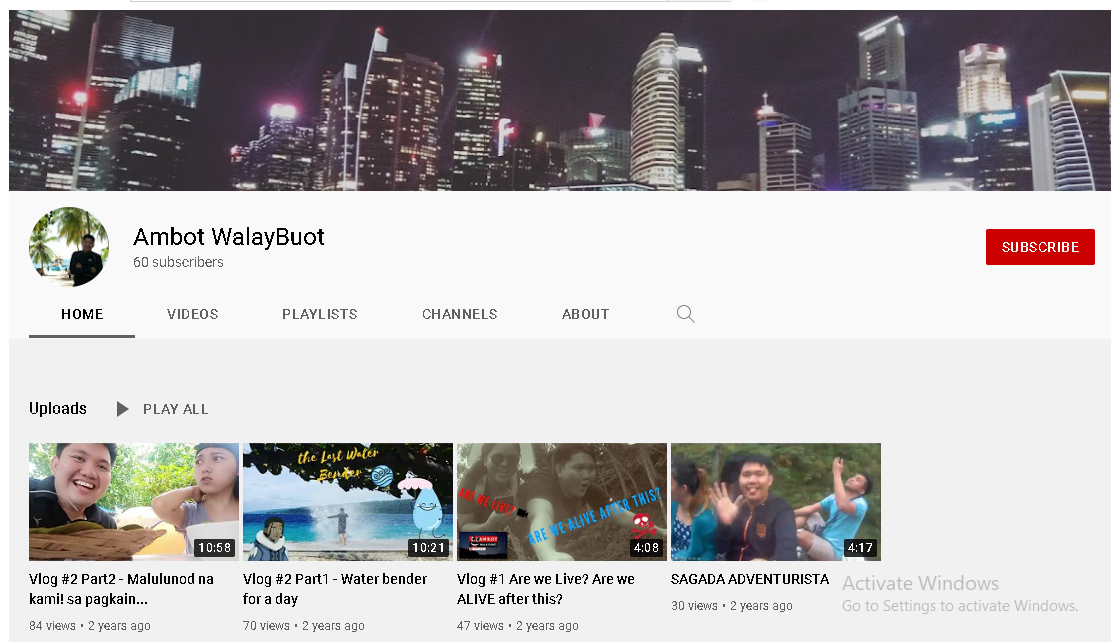The height and width of the screenshot is (642, 1111).
Task: Subscribe to the Ambot WalayBuot channel
Action: 1039,247
